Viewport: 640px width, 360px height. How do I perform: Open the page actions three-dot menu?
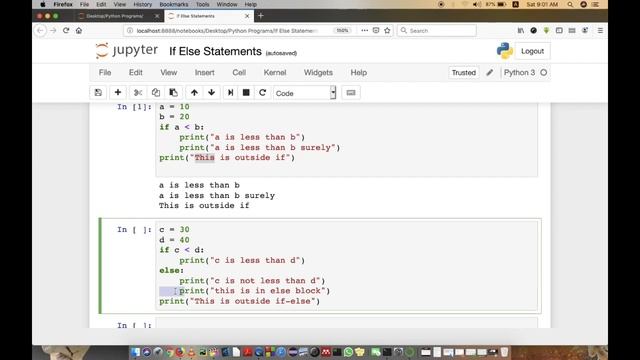pyautogui.click(x=364, y=31)
